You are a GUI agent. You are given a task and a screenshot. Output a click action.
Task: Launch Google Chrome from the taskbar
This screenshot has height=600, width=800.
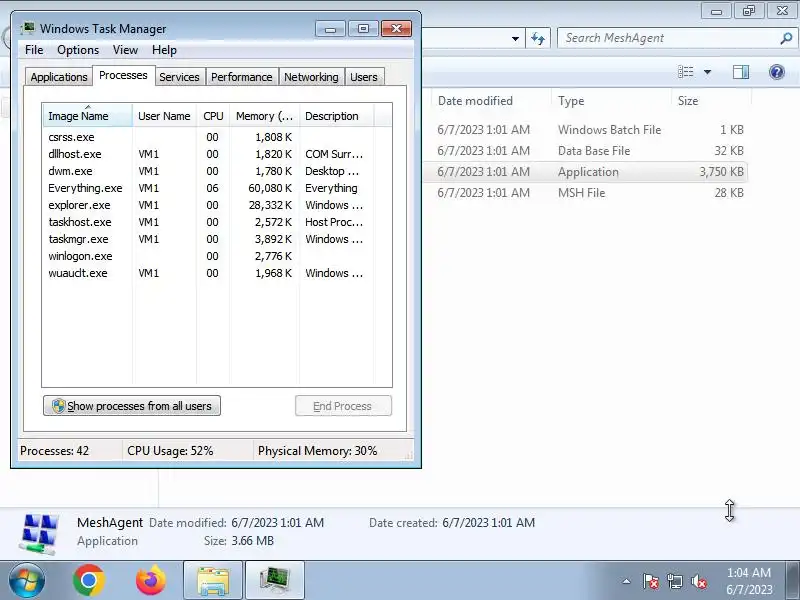pyautogui.click(x=89, y=581)
